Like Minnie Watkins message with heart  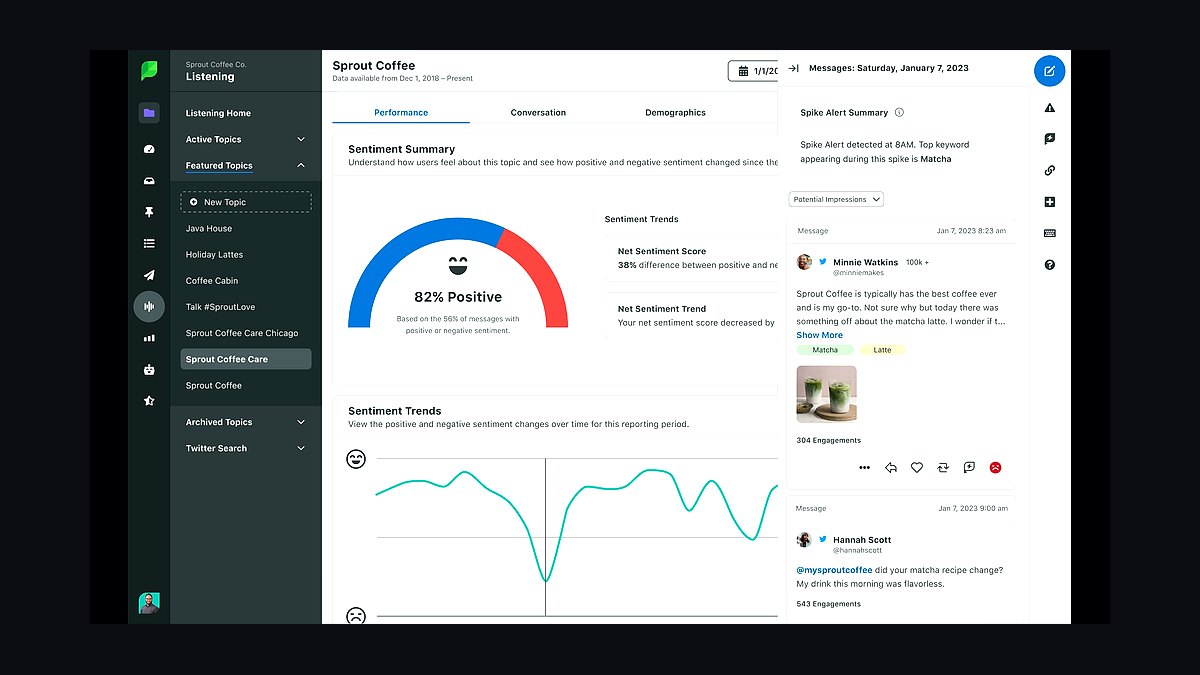(x=916, y=467)
